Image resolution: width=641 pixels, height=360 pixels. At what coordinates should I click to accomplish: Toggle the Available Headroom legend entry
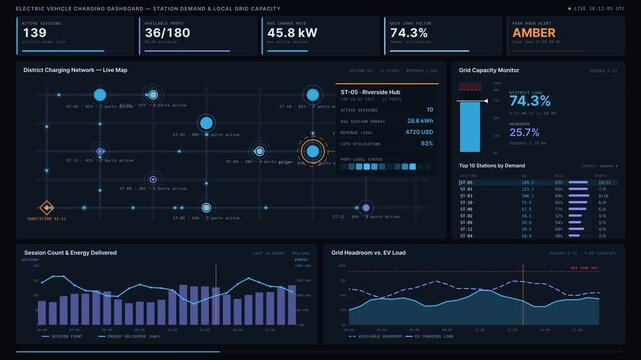375,336
